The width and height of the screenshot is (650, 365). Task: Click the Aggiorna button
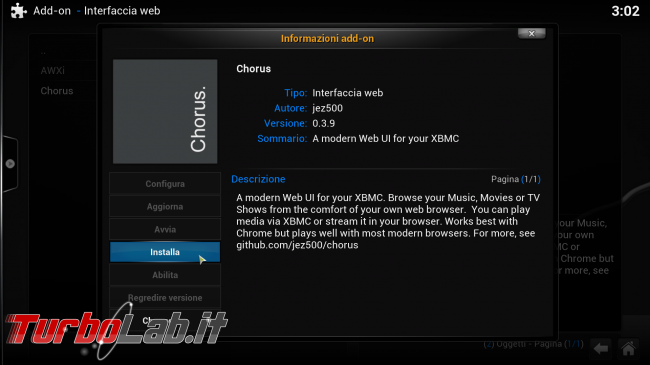(x=165, y=207)
